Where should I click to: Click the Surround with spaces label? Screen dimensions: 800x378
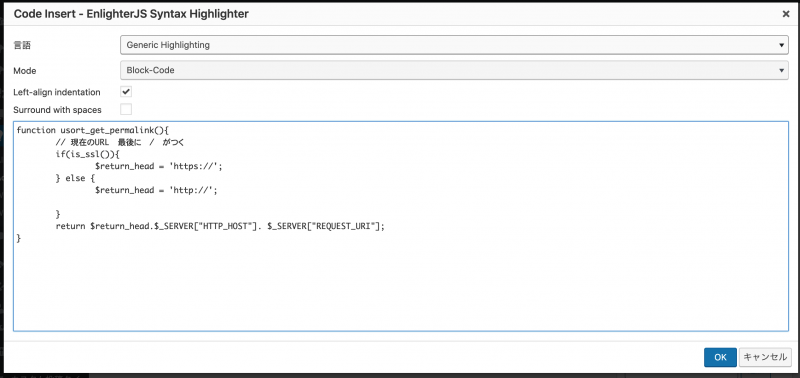click(x=57, y=110)
